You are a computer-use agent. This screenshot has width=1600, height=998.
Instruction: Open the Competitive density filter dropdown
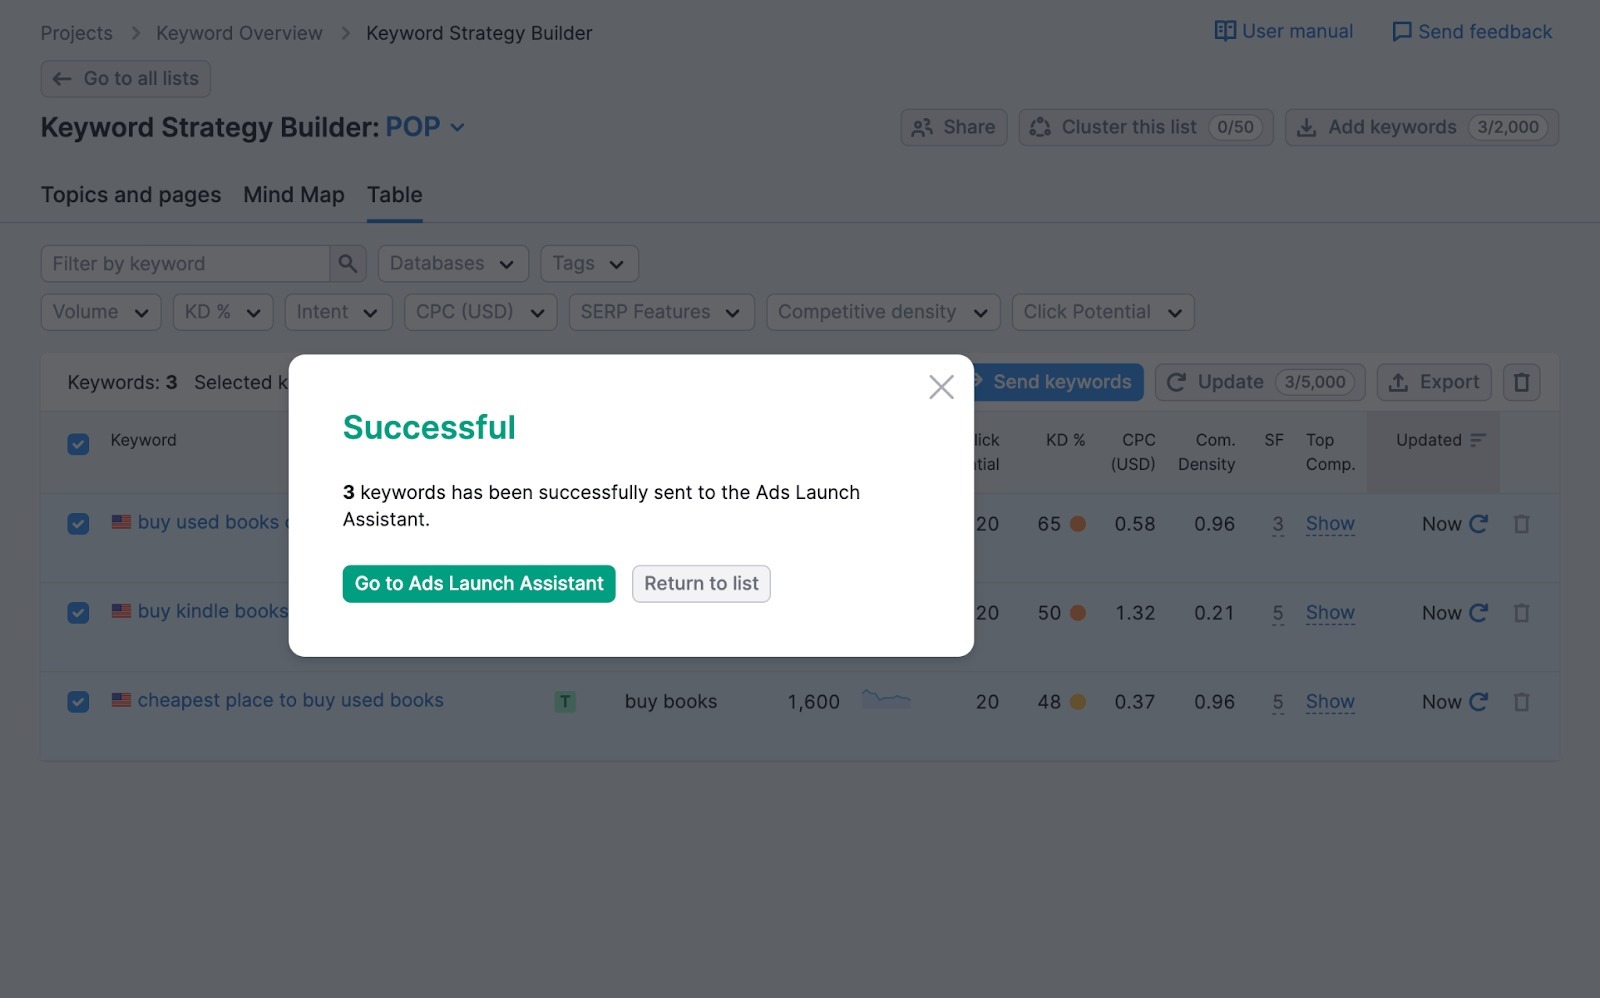(x=883, y=312)
